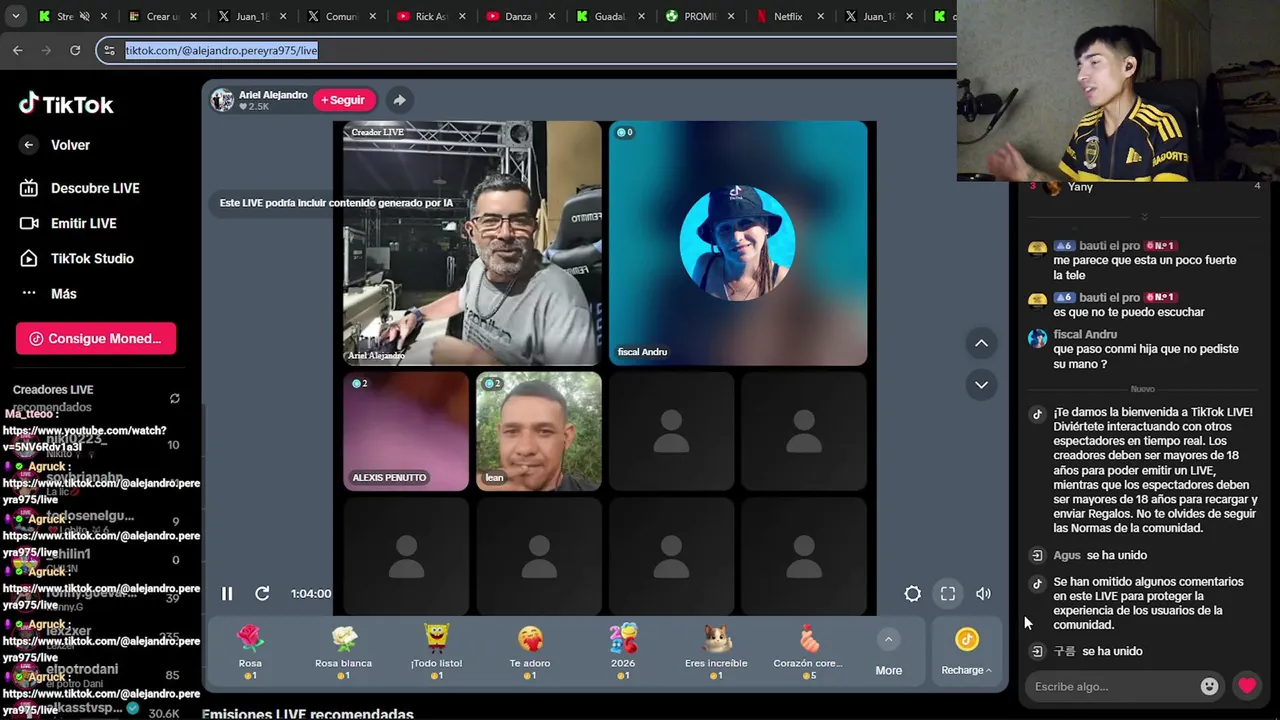Send the Eres increíble gift
The width and height of the screenshot is (1280, 720).
[x=716, y=651]
